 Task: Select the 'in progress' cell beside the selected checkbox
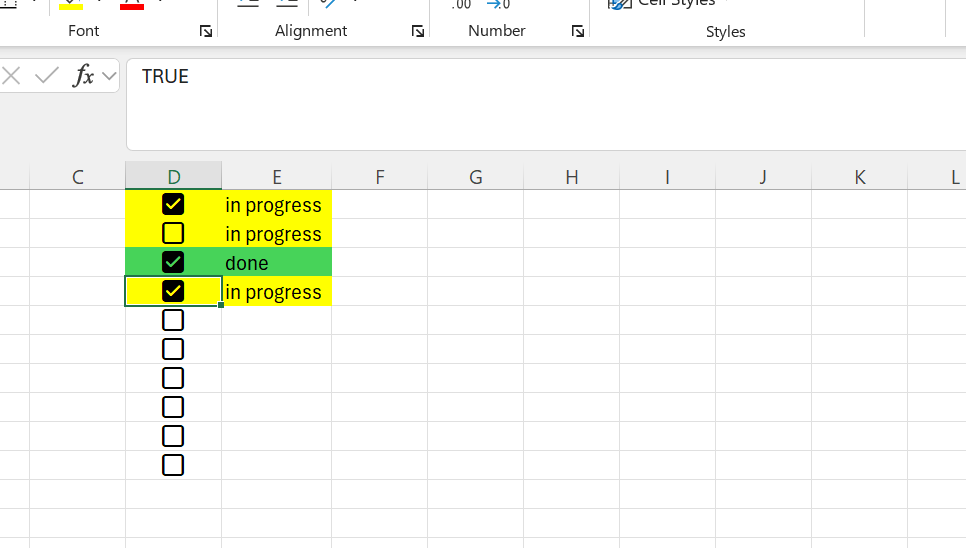pos(277,291)
